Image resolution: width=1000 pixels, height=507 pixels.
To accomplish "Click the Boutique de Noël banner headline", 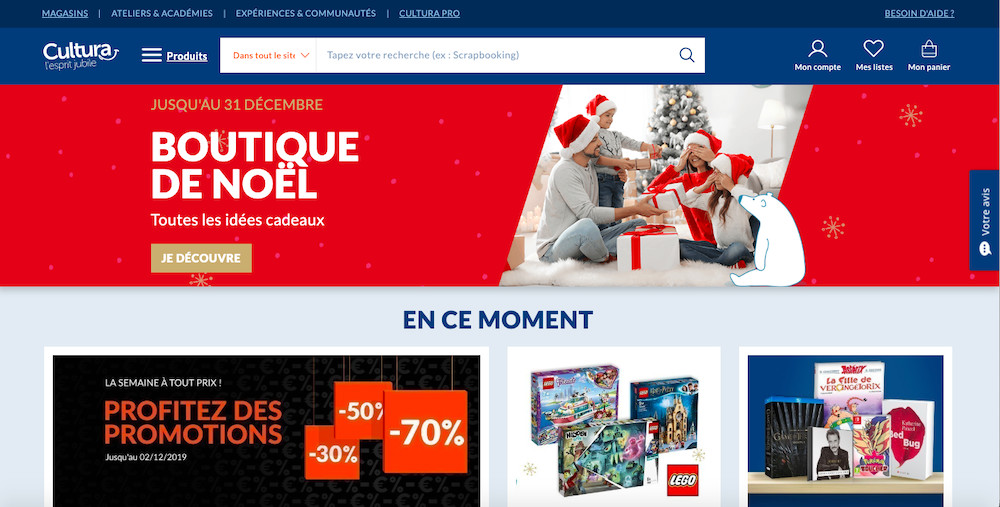I will pyautogui.click(x=254, y=165).
